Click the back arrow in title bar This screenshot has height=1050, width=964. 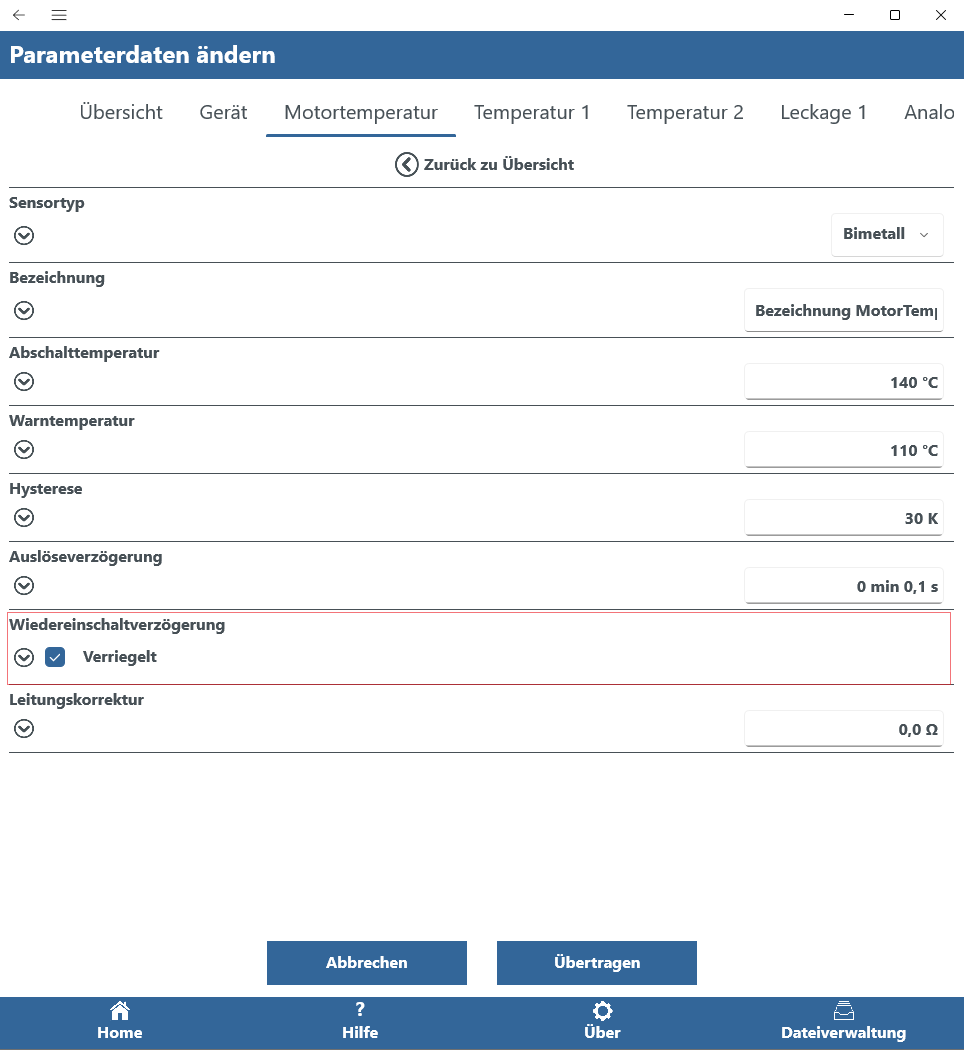pyautogui.click(x=19, y=15)
